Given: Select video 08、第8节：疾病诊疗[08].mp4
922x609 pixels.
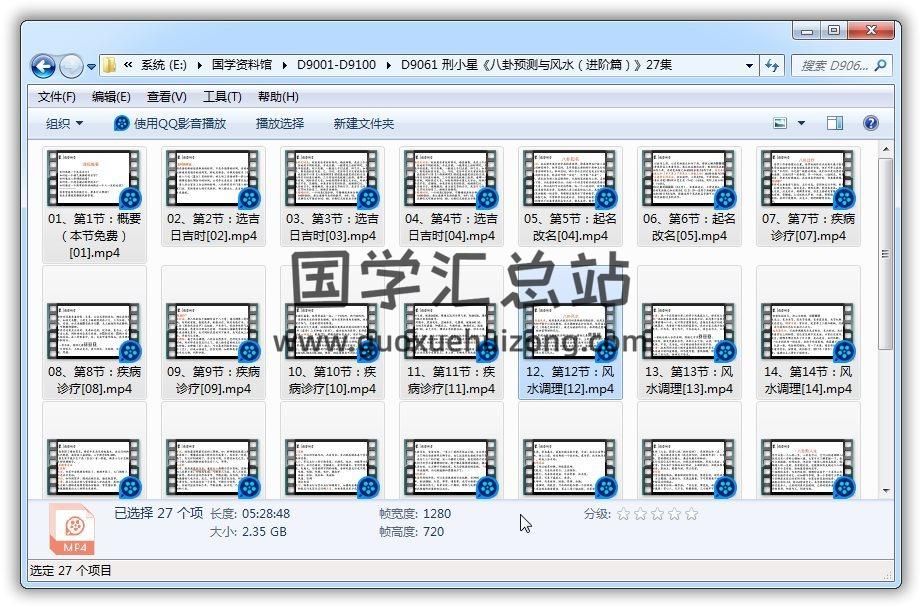Looking at the screenshot, I should [94, 332].
